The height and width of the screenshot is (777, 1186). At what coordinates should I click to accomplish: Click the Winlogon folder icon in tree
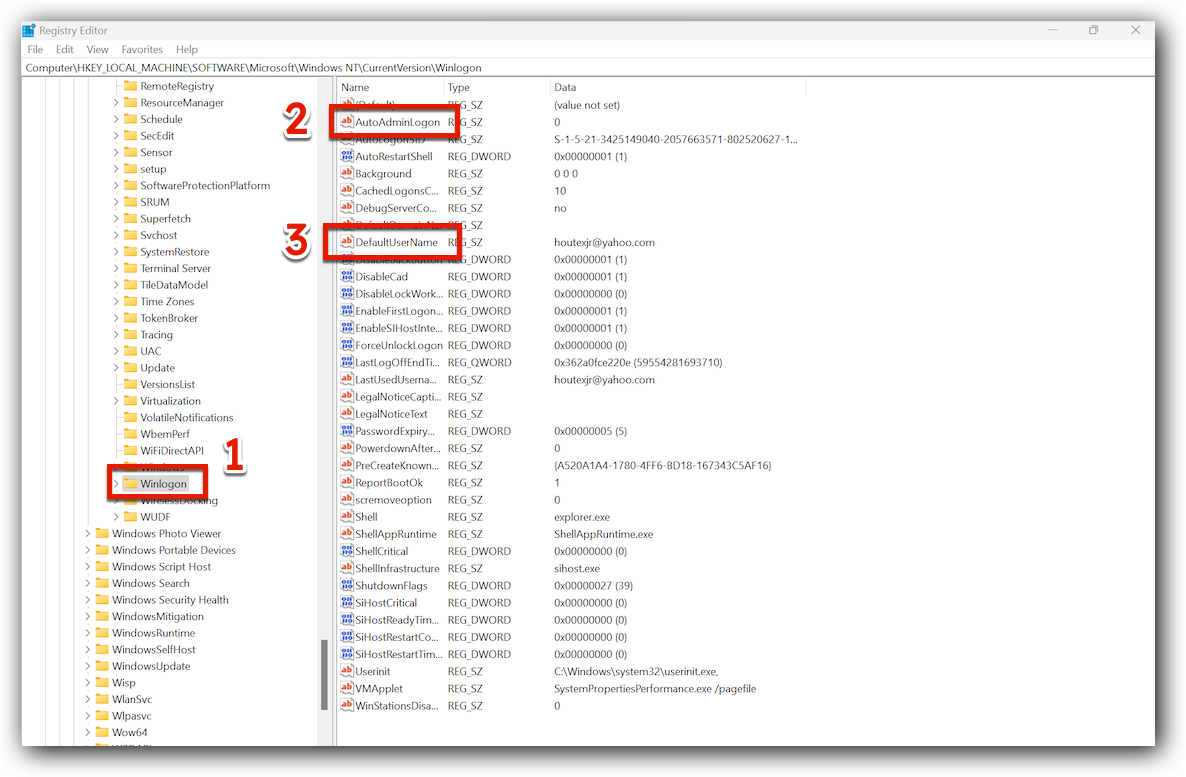click(130, 484)
